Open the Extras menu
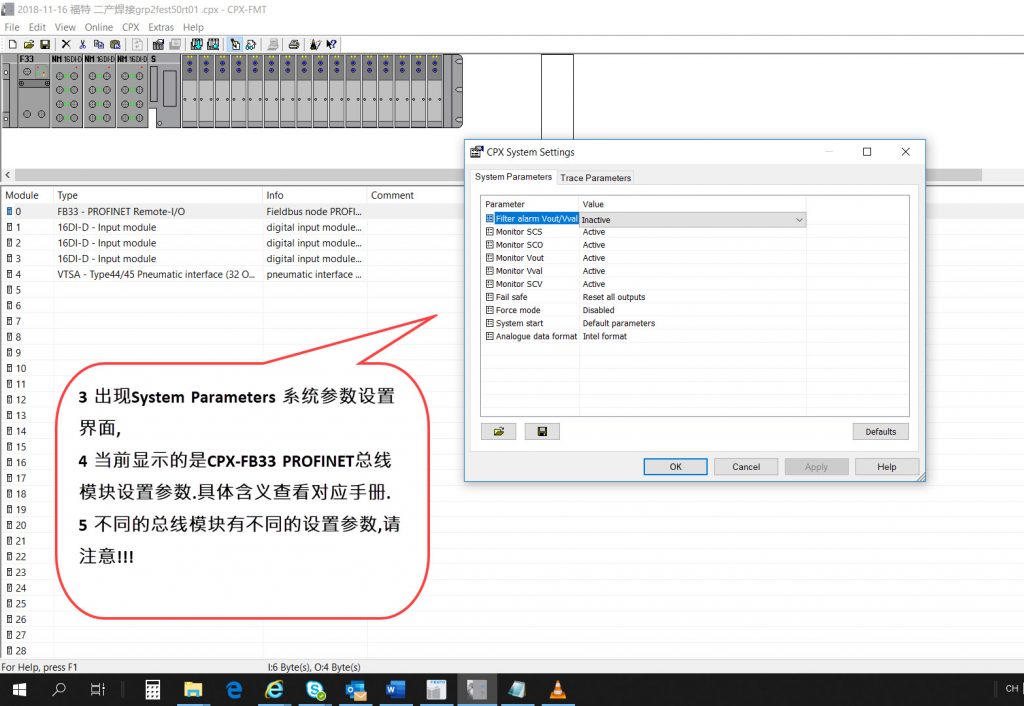 click(x=161, y=27)
